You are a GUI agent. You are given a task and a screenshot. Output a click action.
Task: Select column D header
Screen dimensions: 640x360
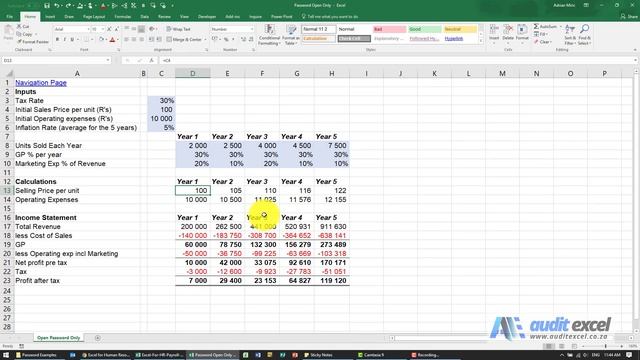point(193,74)
